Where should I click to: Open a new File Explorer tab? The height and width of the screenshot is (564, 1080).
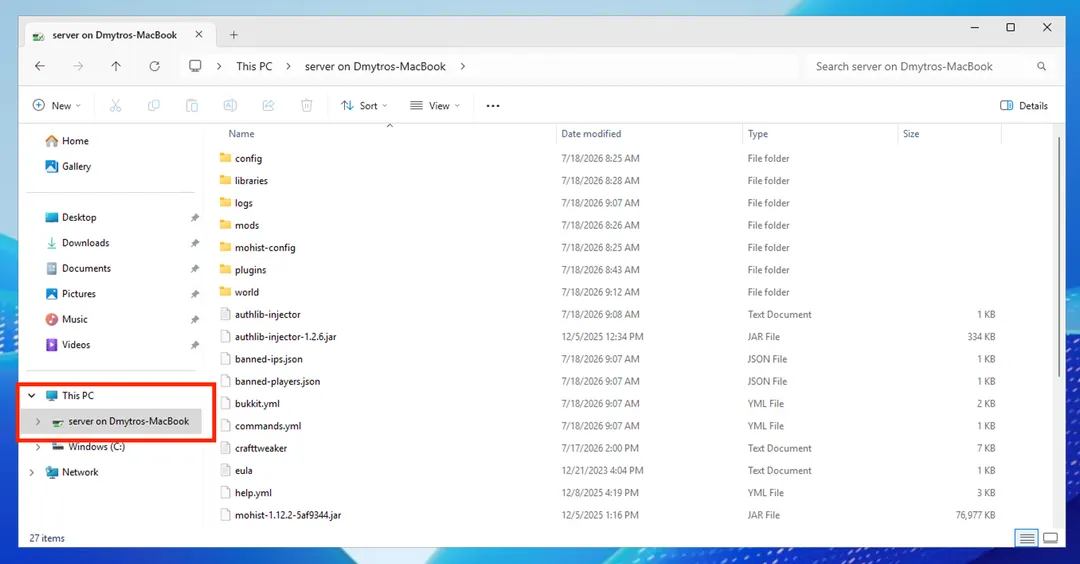(233, 34)
